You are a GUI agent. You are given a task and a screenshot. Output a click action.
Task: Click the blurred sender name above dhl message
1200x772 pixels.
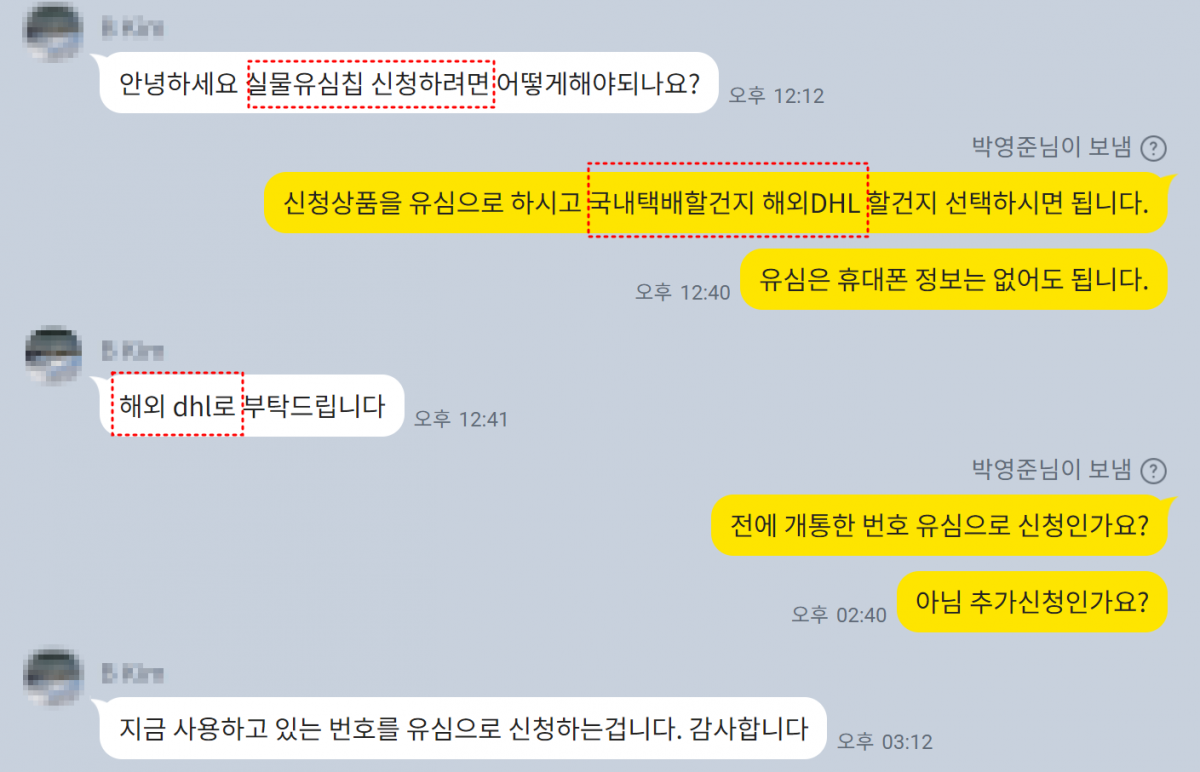(132, 350)
